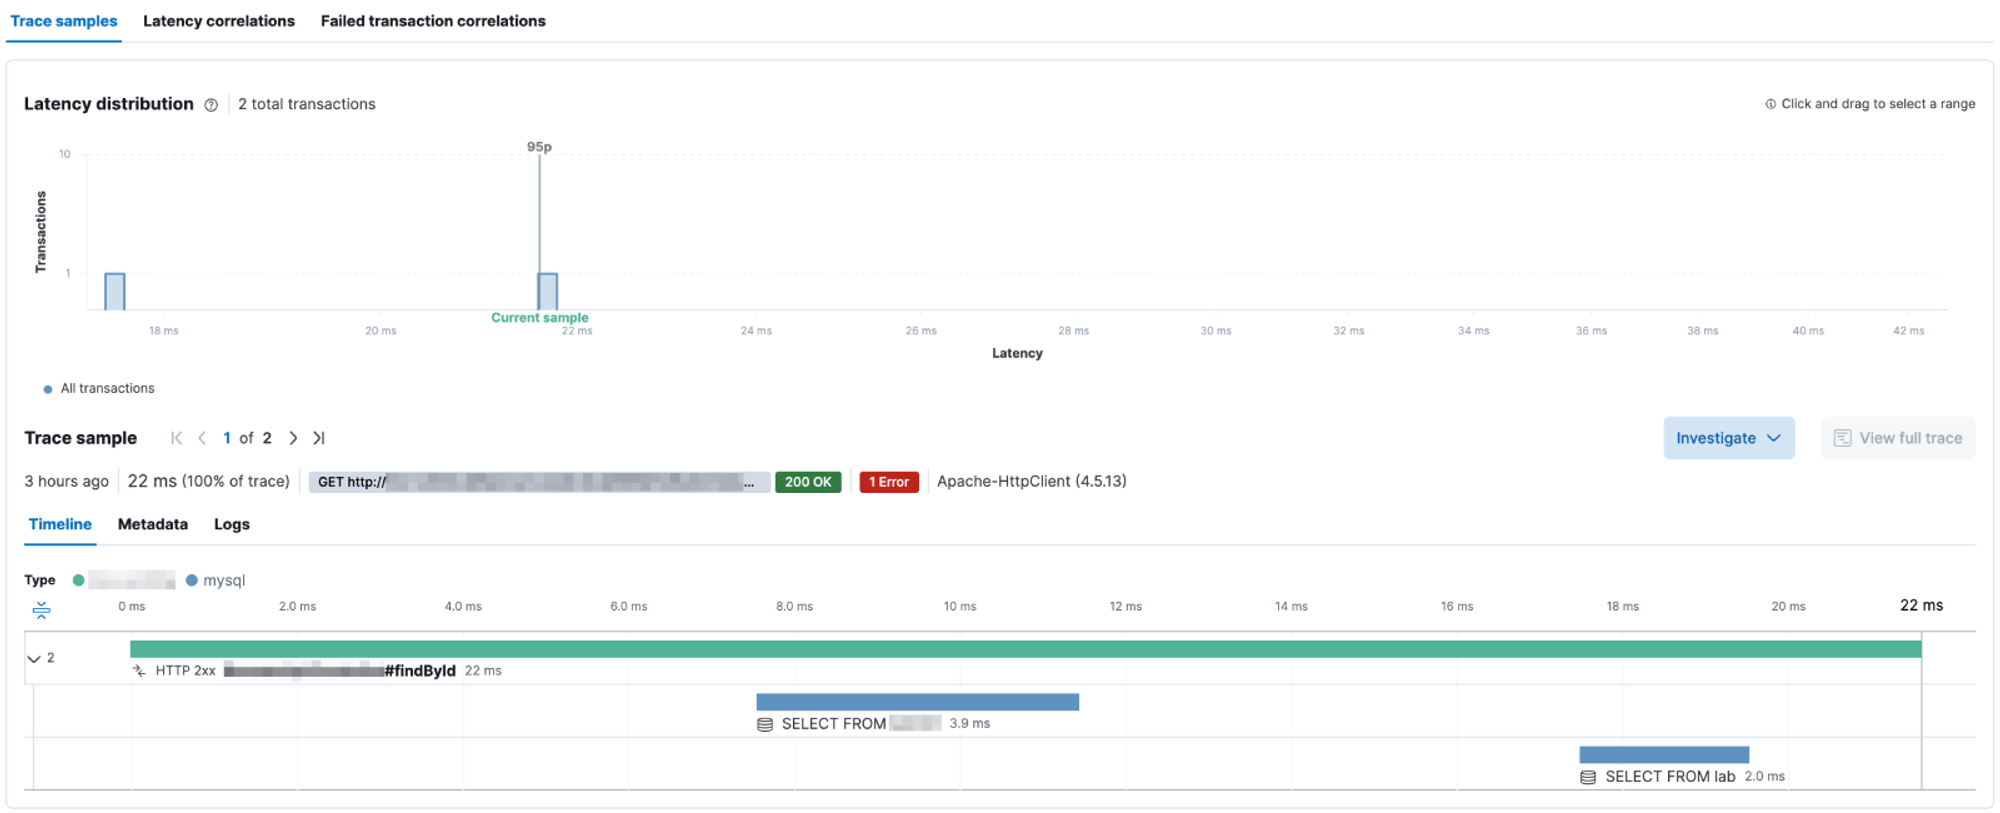Click the 2.0 ms SELECT FROM lab bar
This screenshot has height=813, width=2000.
point(1664,754)
